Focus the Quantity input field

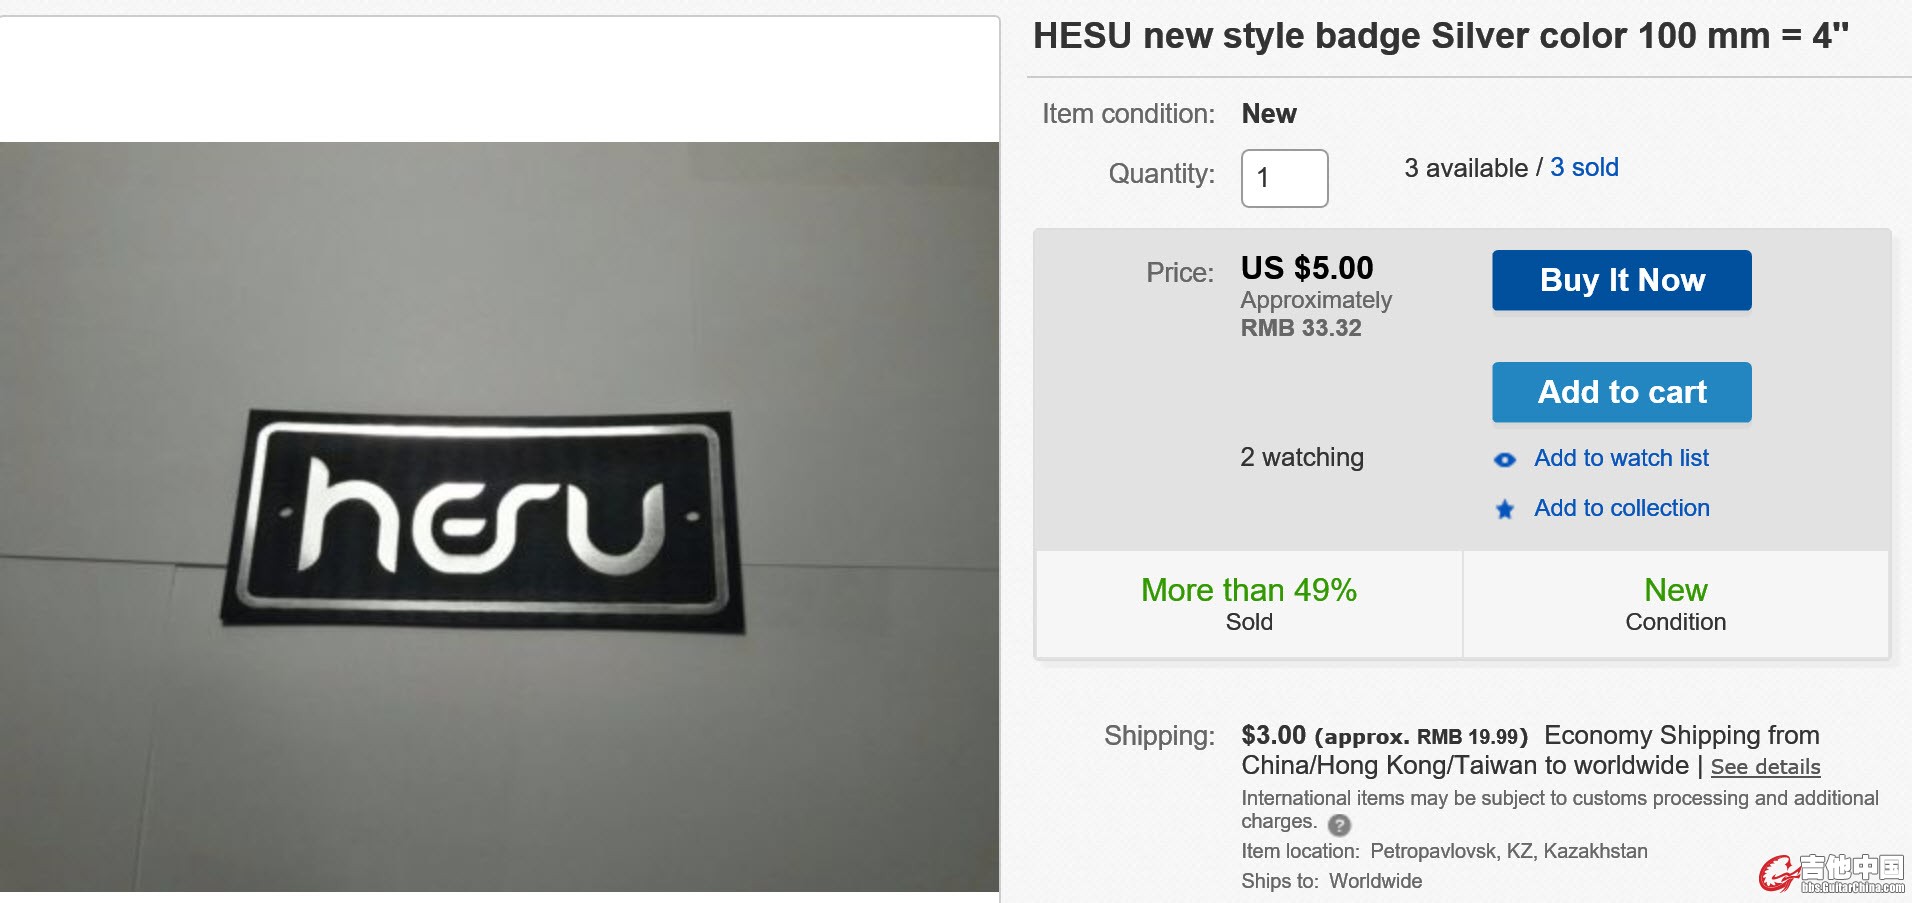1284,178
